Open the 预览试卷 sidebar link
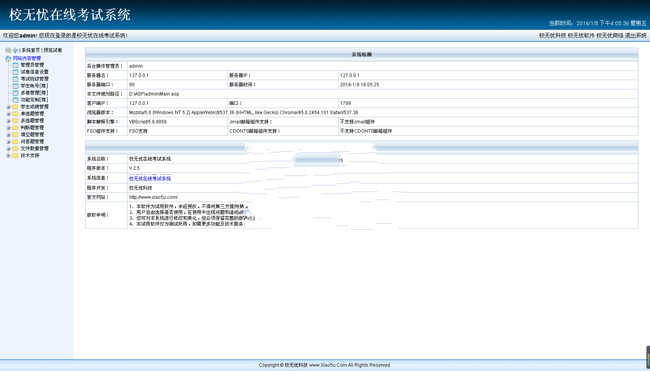The height and width of the screenshot is (371, 650). pyautogui.click(x=53, y=50)
